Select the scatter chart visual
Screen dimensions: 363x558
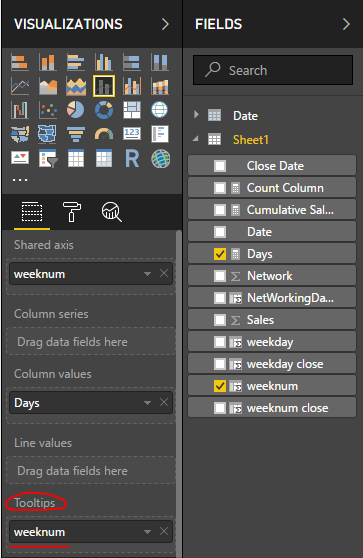pyautogui.click(x=48, y=110)
